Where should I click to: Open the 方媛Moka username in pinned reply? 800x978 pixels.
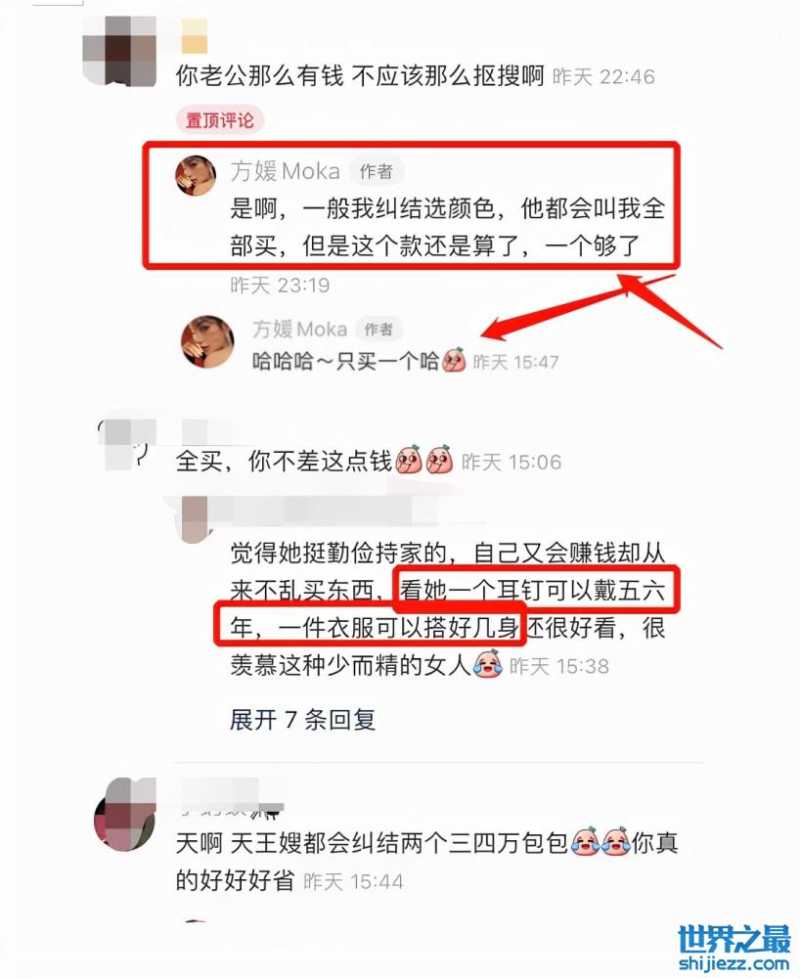coord(286,171)
